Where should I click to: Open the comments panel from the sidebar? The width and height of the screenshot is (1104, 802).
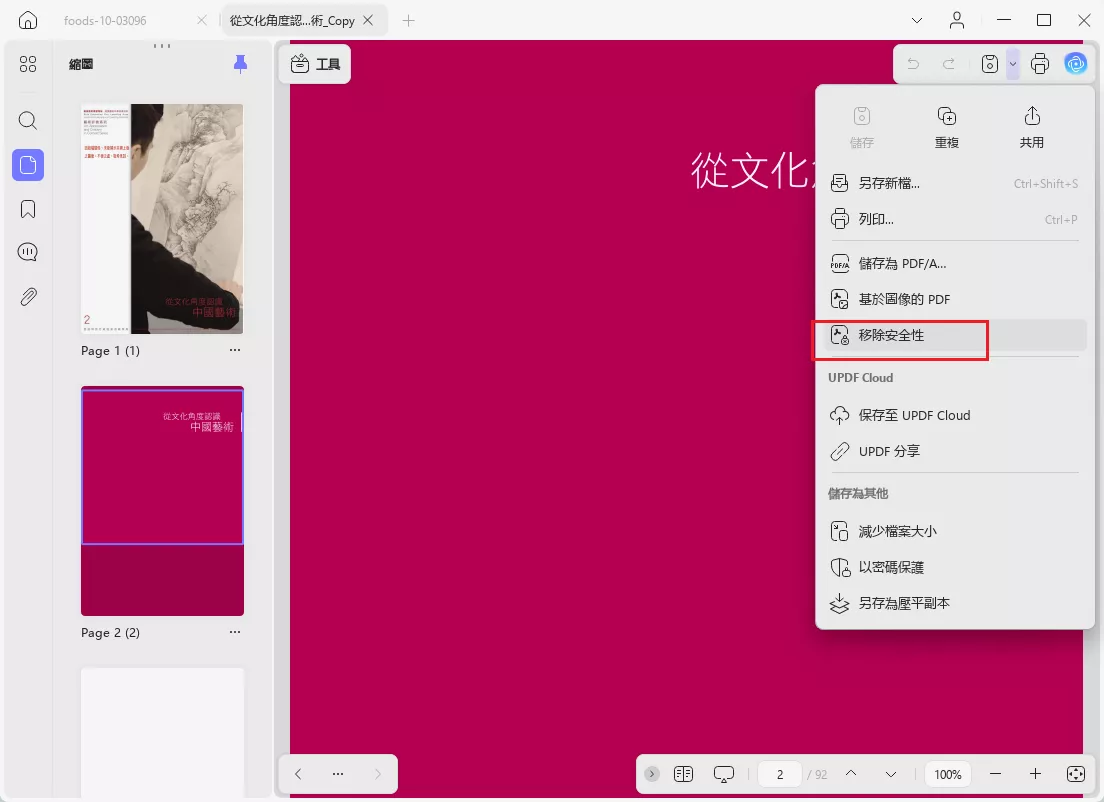coord(27,252)
